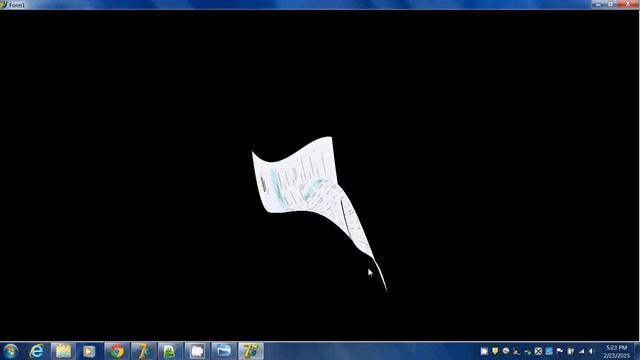Click the Action Center flag tray icon

pyautogui.click(x=560, y=351)
